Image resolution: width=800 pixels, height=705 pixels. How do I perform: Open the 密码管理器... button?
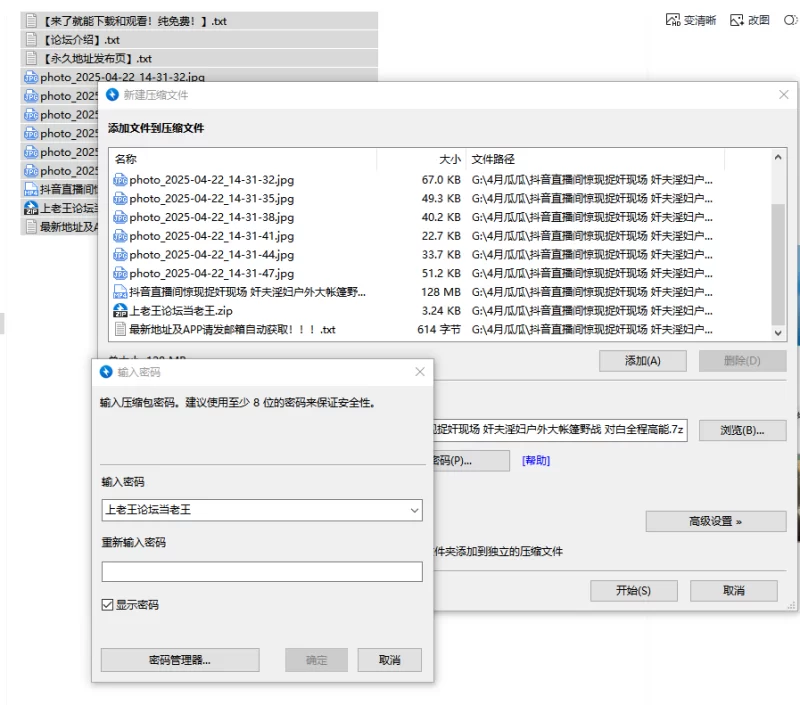[180, 660]
